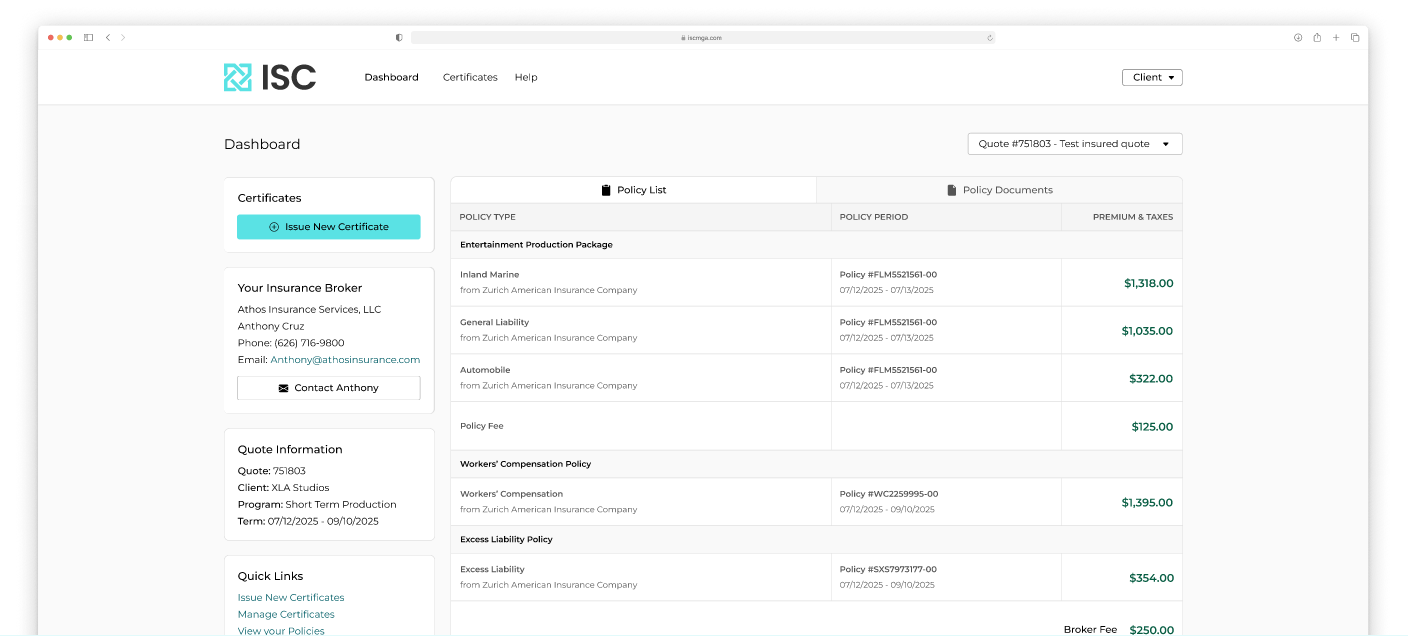Go back with the browser back arrow
The height and width of the screenshot is (636, 1408).
tap(108, 38)
